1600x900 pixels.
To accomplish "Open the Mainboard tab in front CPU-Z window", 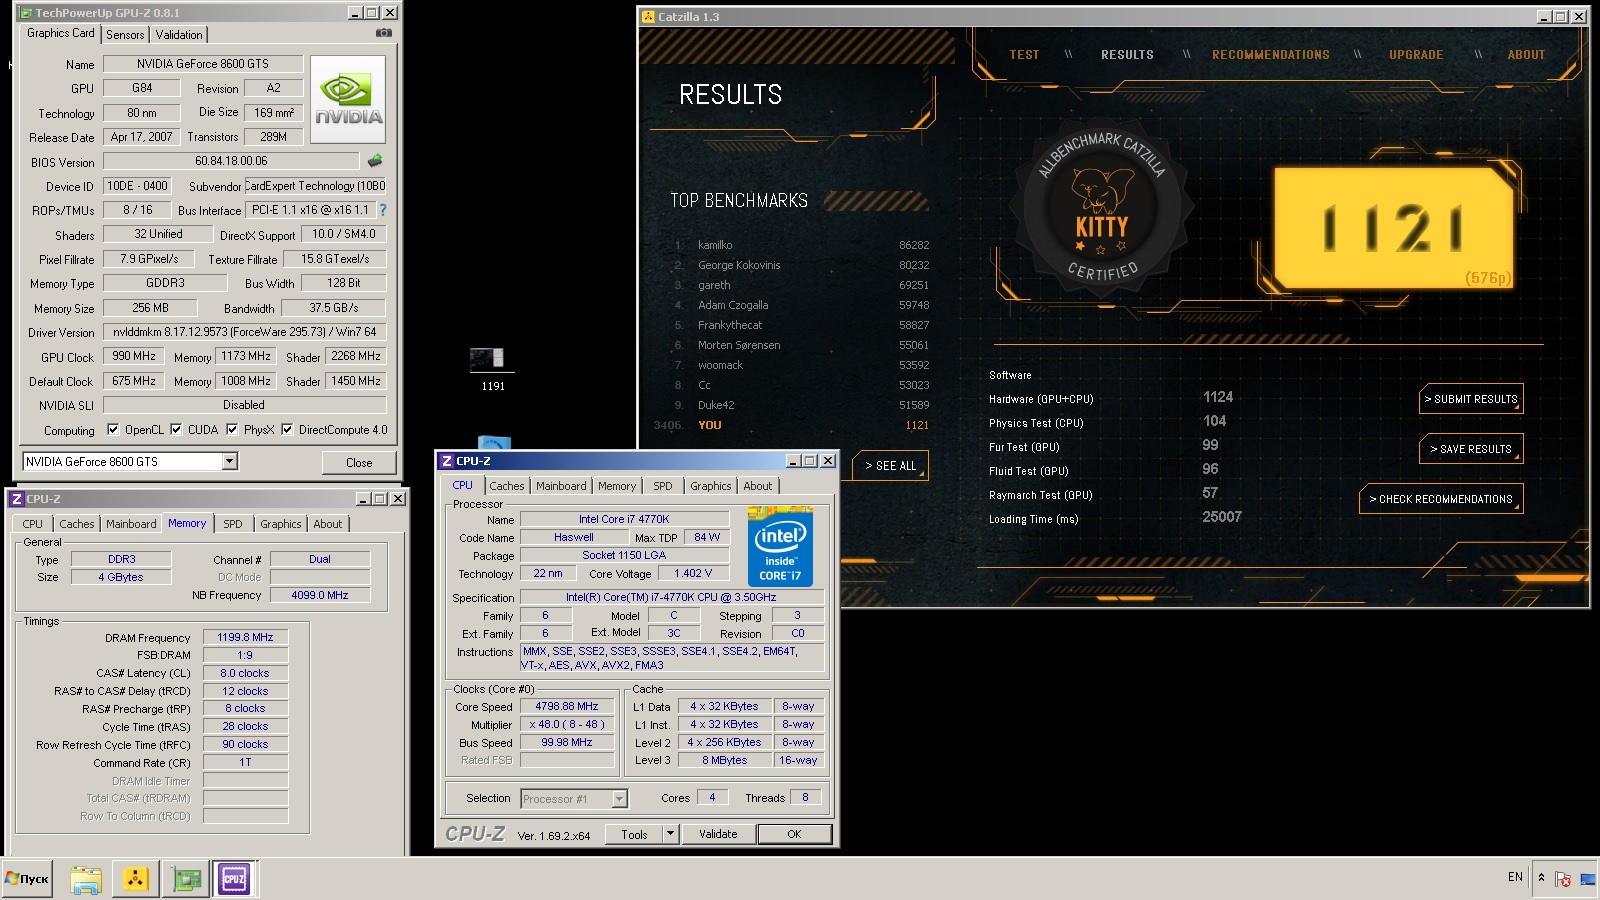I will click(x=561, y=486).
